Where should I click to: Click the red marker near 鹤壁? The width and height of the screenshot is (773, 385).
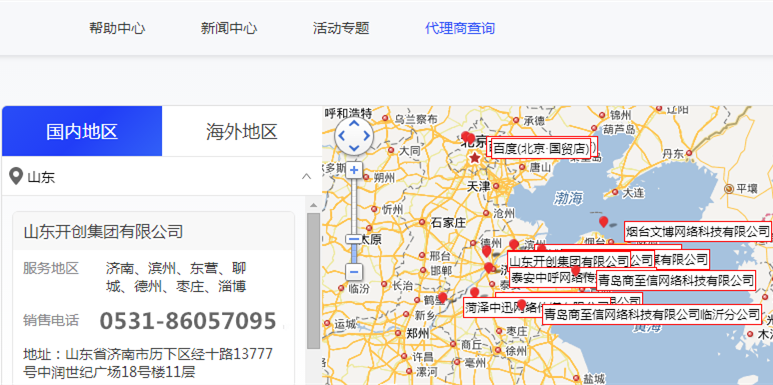[x=442, y=297]
